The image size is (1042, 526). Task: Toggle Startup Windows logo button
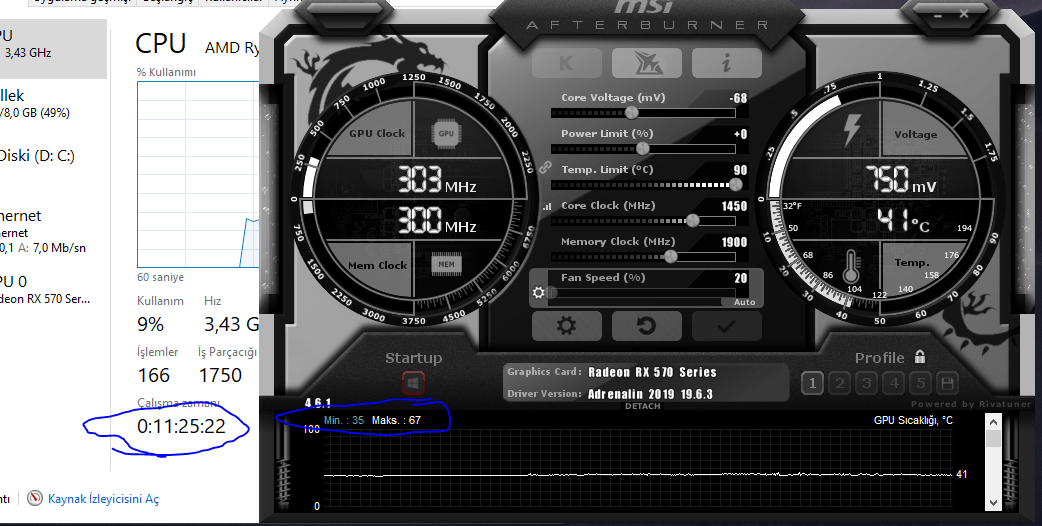click(413, 383)
